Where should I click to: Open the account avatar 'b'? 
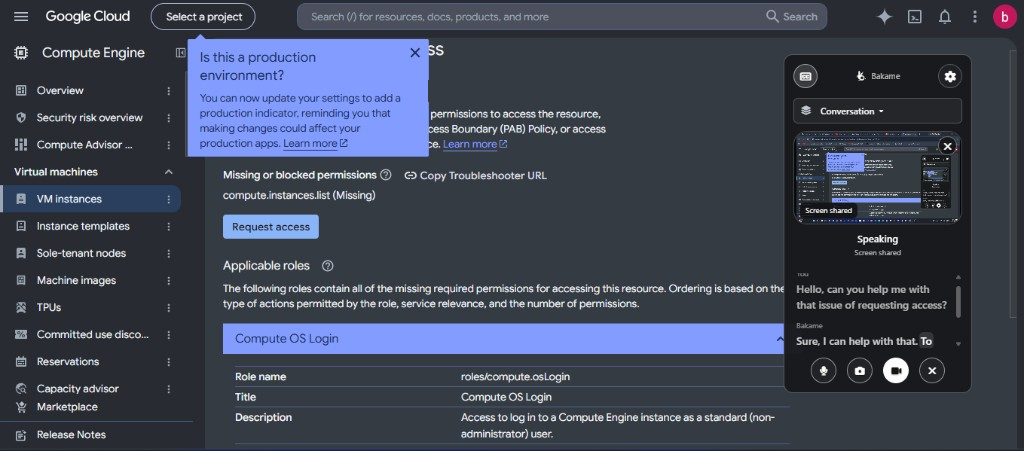pyautogui.click(x=1005, y=17)
